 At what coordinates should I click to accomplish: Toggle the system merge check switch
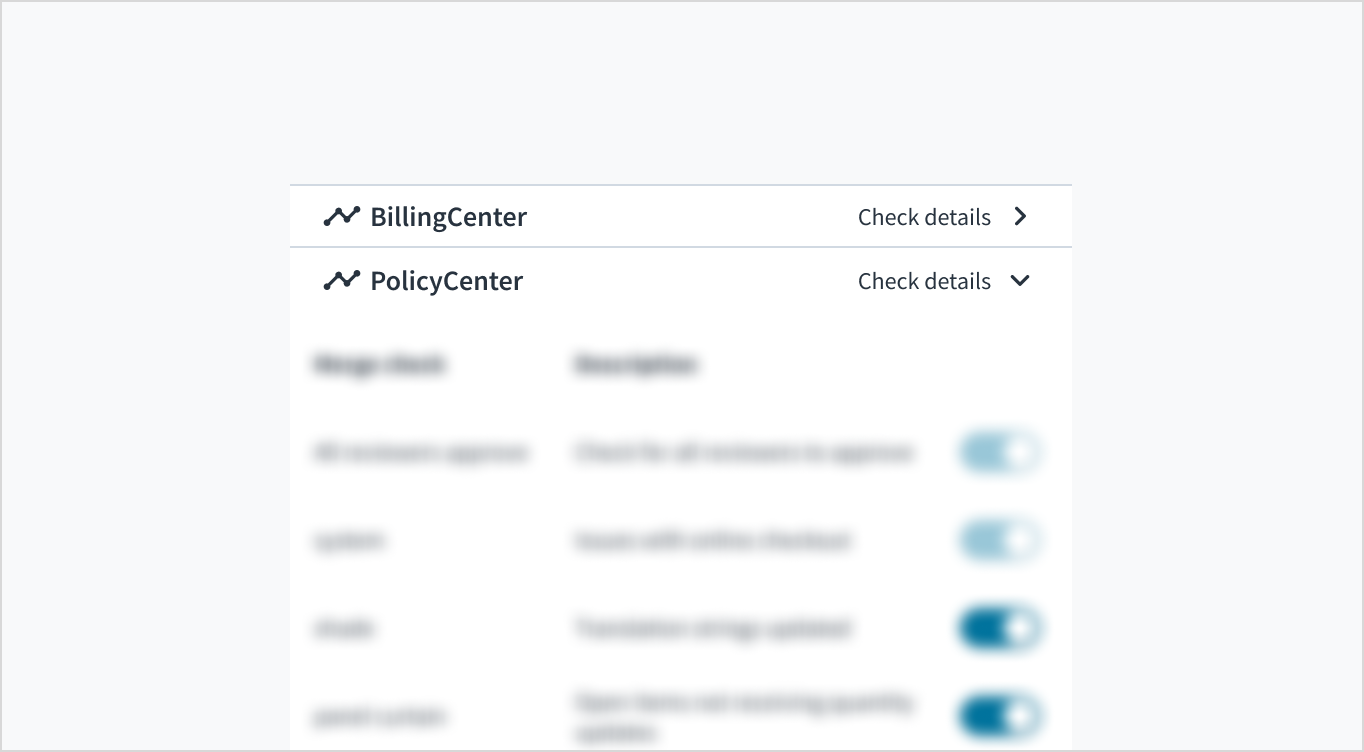pos(999,541)
